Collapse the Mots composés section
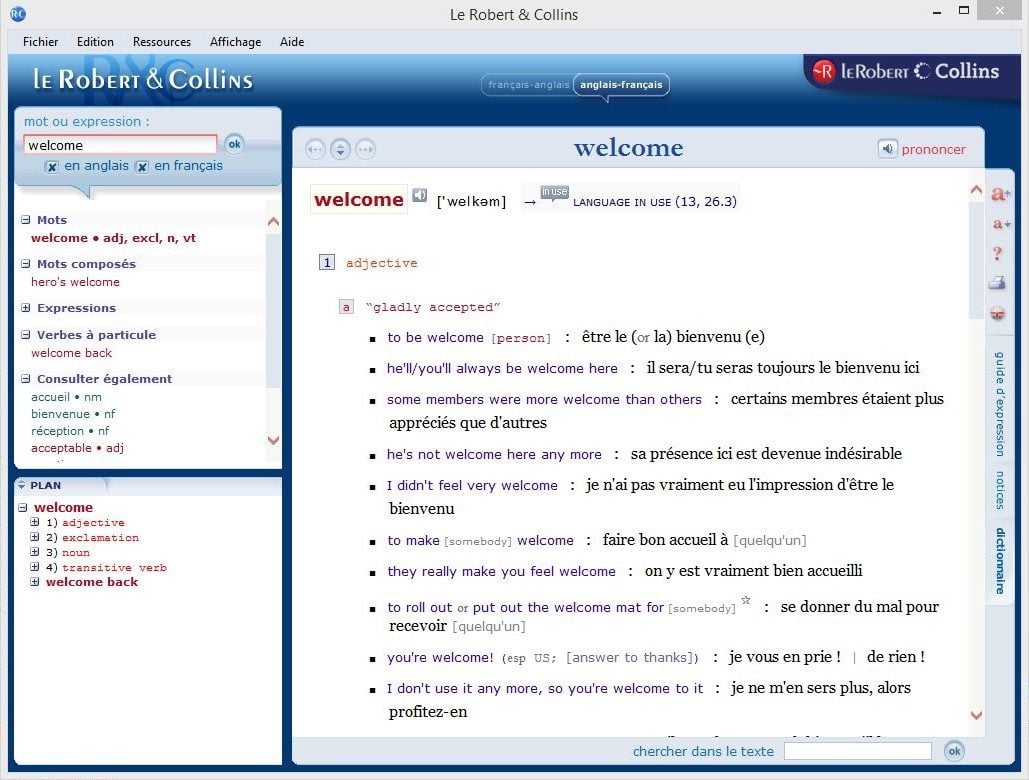Screen dimensions: 1029x780 pyautogui.click(x=26, y=264)
